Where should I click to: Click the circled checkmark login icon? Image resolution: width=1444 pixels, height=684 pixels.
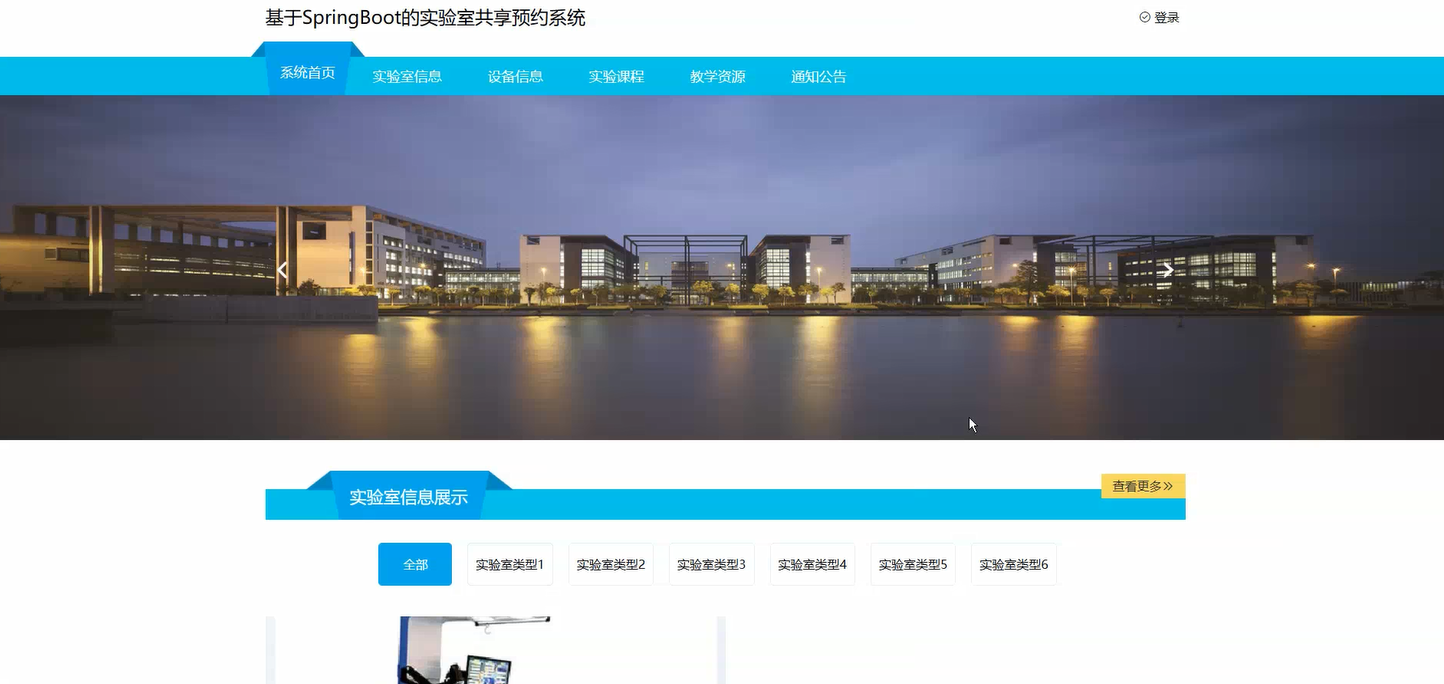(1143, 16)
